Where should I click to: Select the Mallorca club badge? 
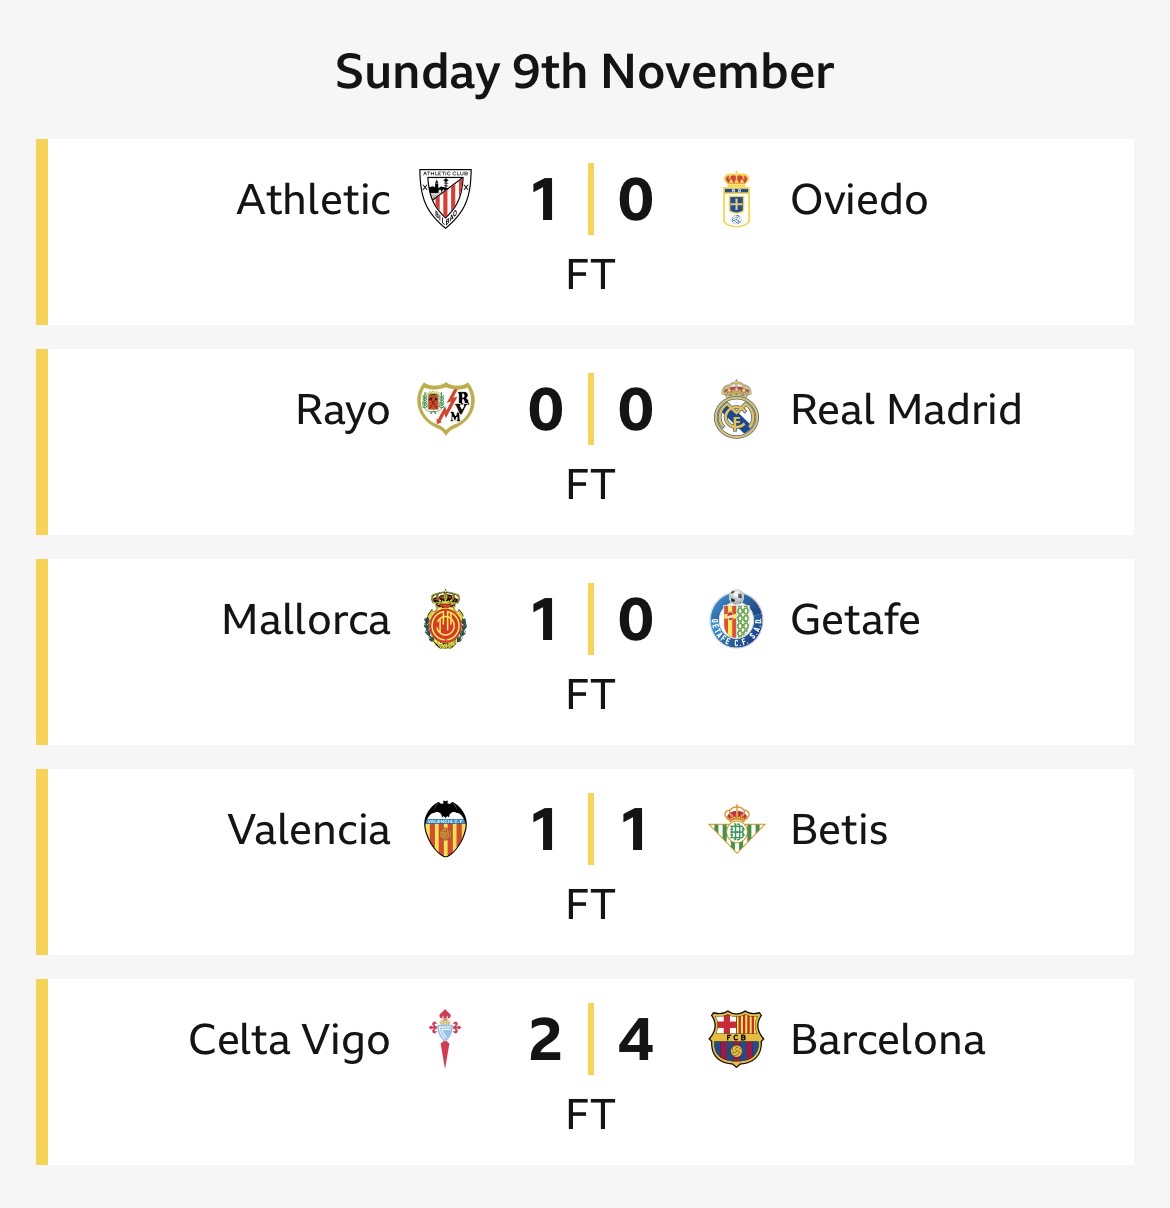point(445,619)
